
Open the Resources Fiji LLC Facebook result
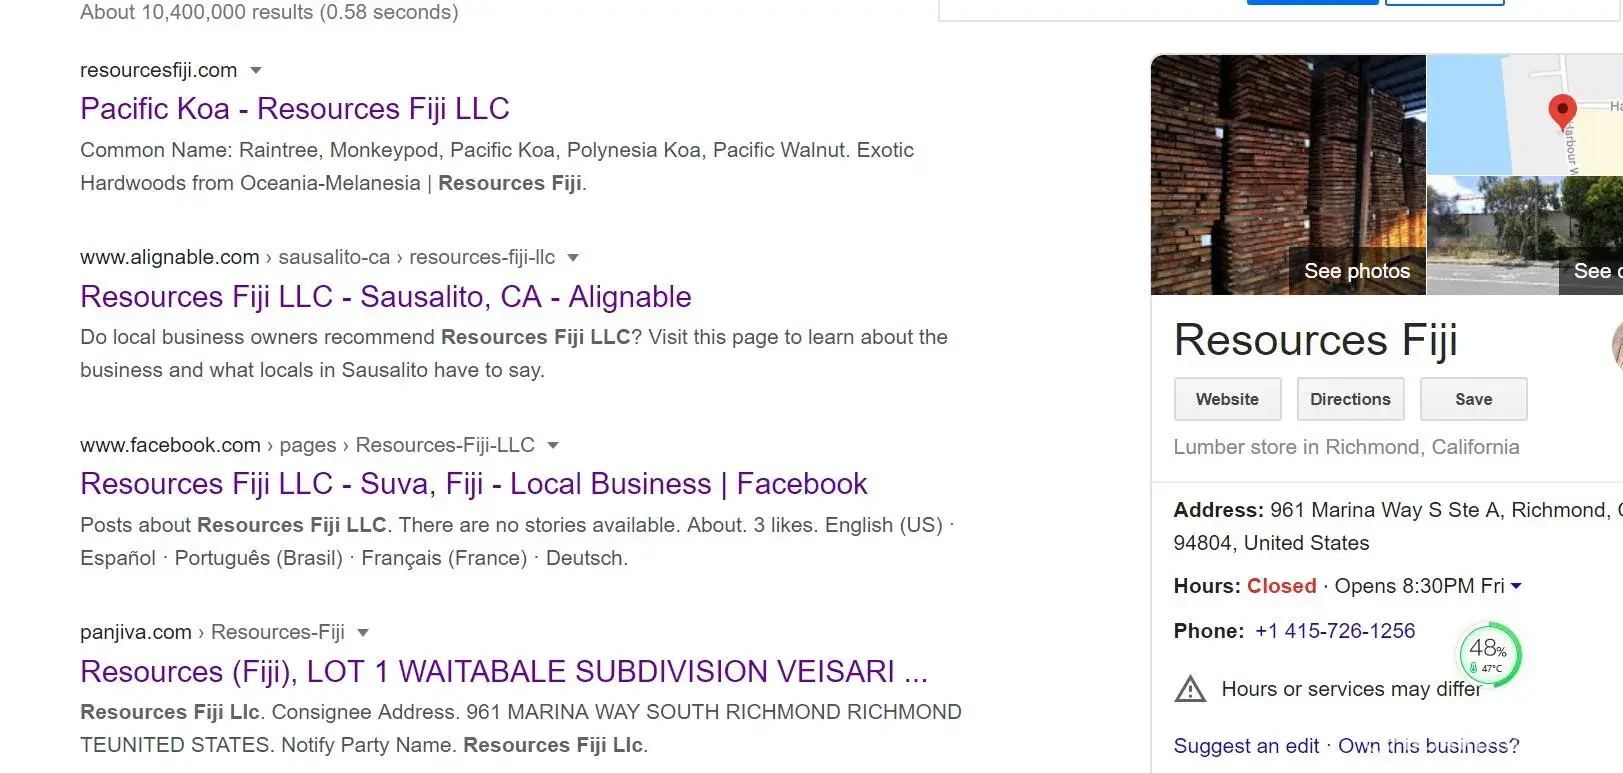pos(473,484)
